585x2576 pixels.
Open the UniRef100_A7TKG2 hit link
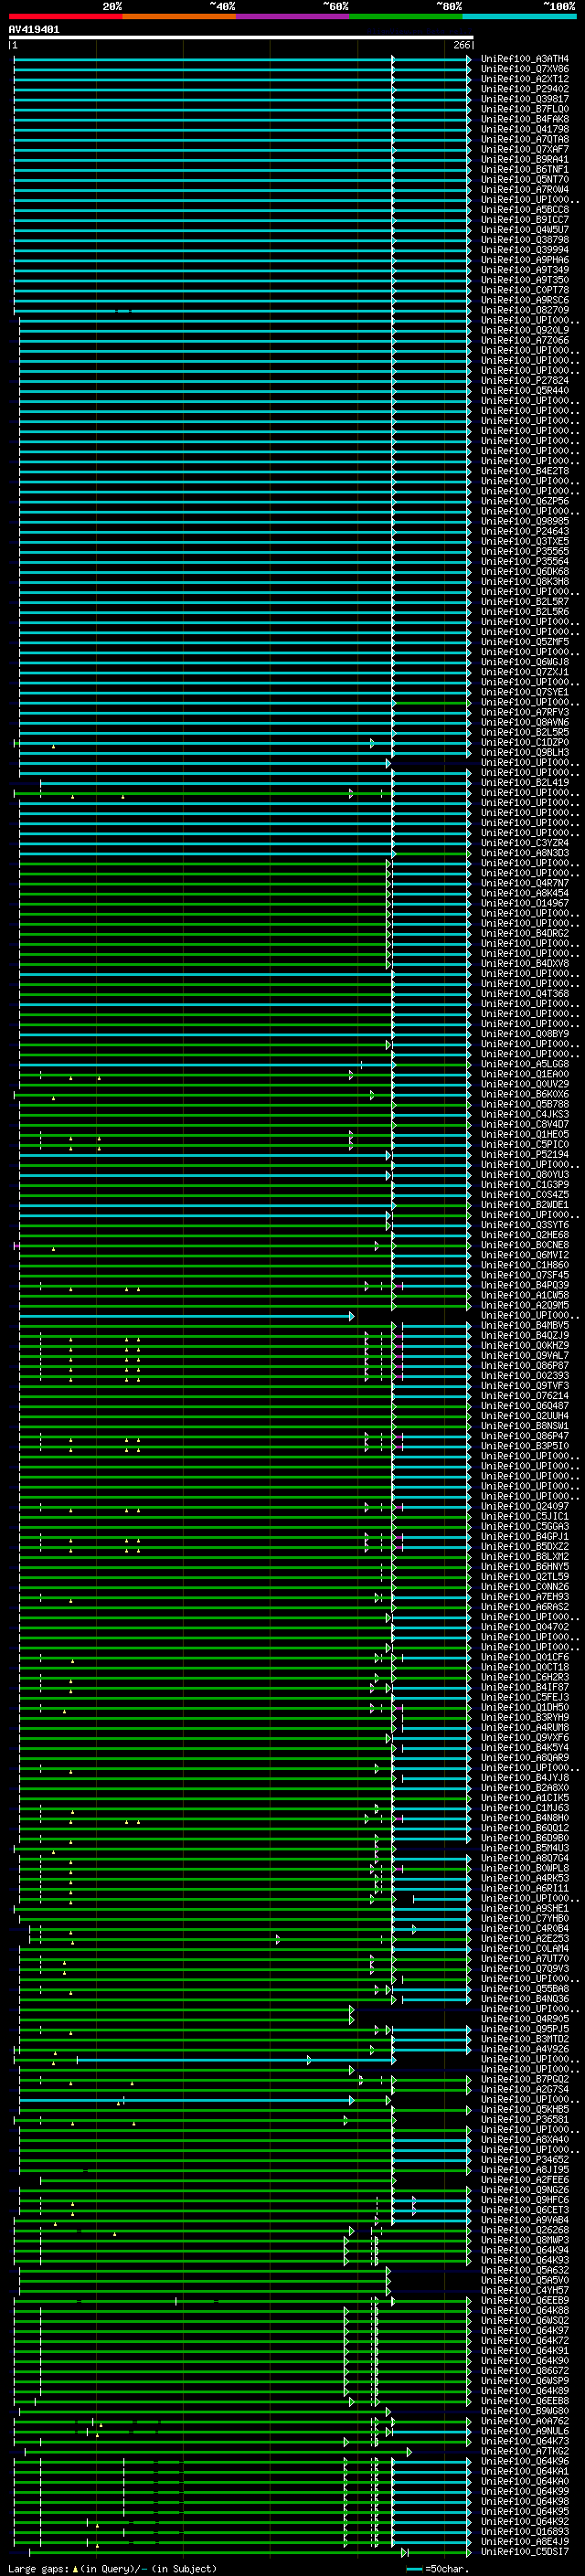525,2451
